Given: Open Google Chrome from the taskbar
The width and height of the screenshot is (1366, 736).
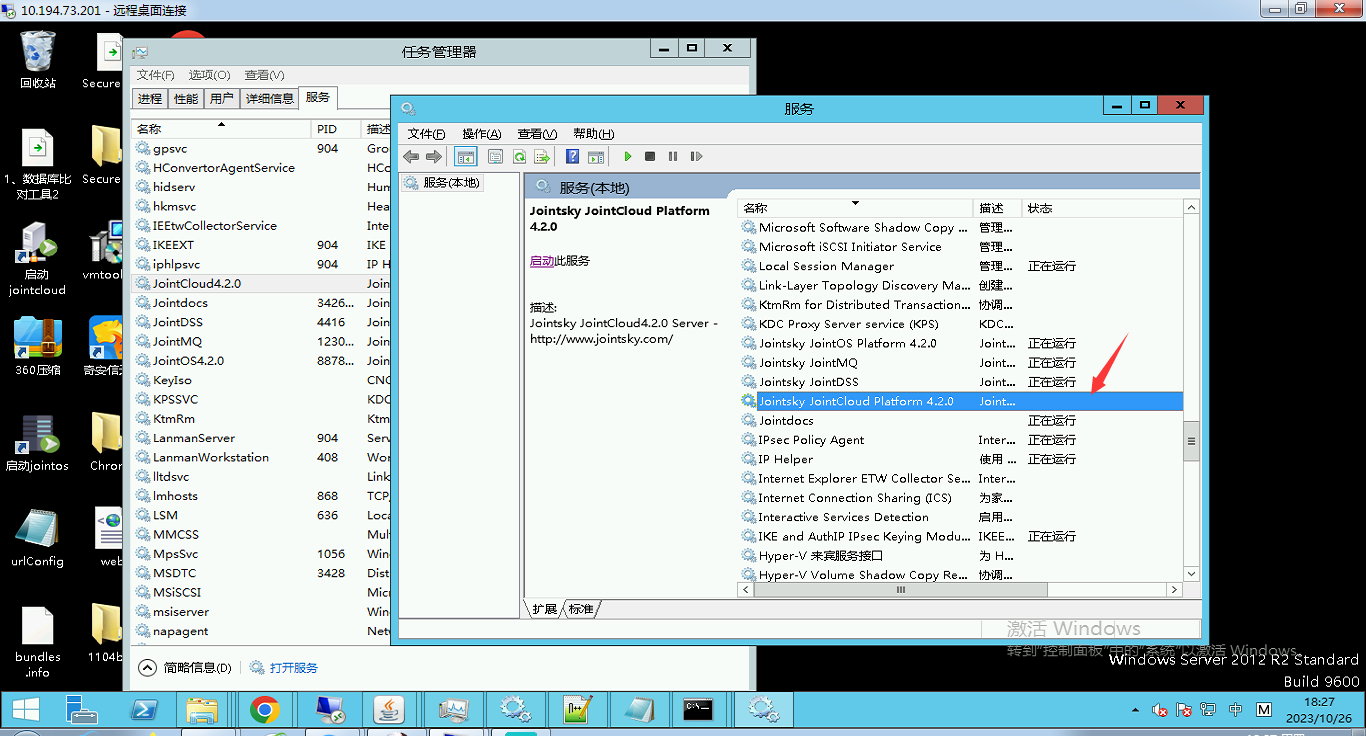Looking at the screenshot, I should click(264, 710).
